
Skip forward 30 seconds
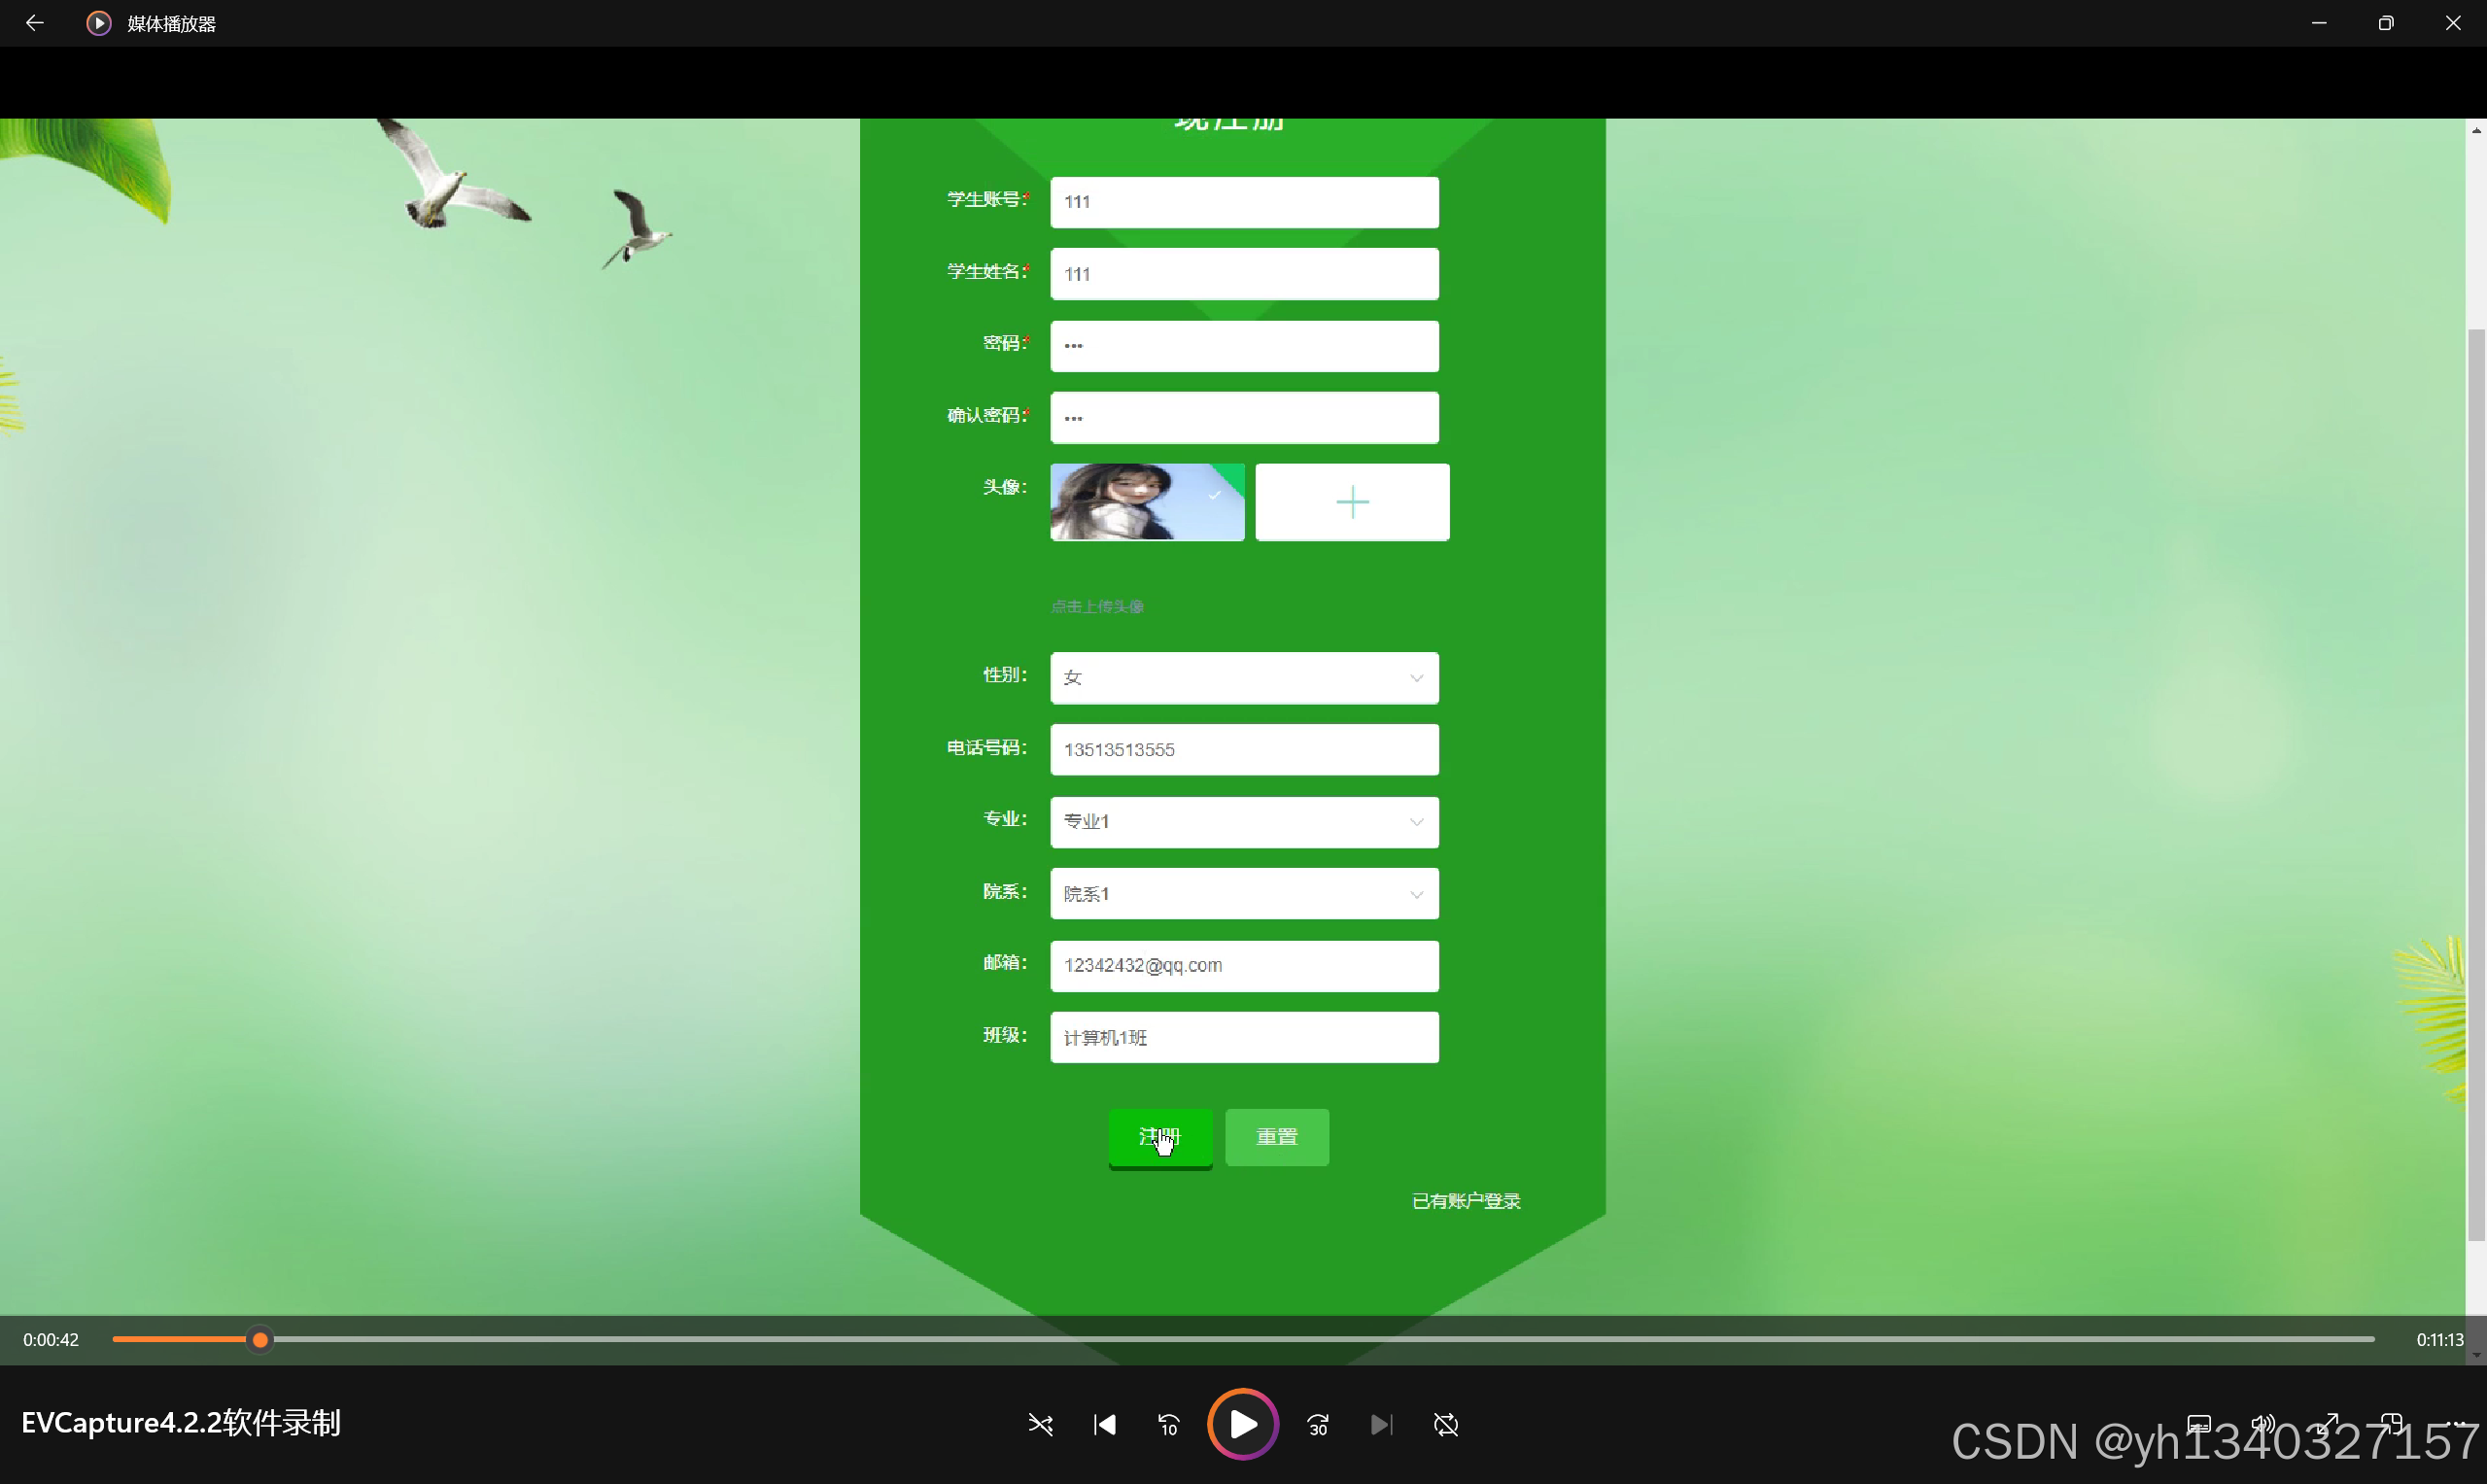point(1318,1424)
